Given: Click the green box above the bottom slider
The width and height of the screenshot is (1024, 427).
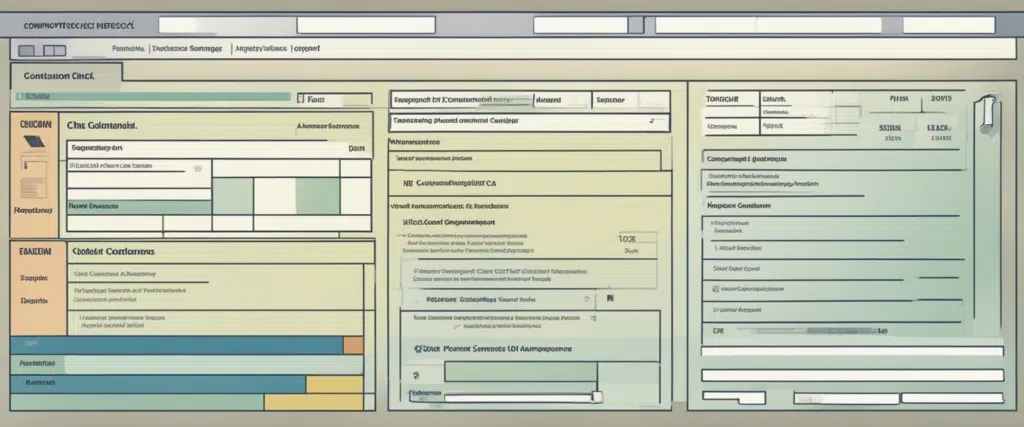Looking at the screenshot, I should point(520,372).
